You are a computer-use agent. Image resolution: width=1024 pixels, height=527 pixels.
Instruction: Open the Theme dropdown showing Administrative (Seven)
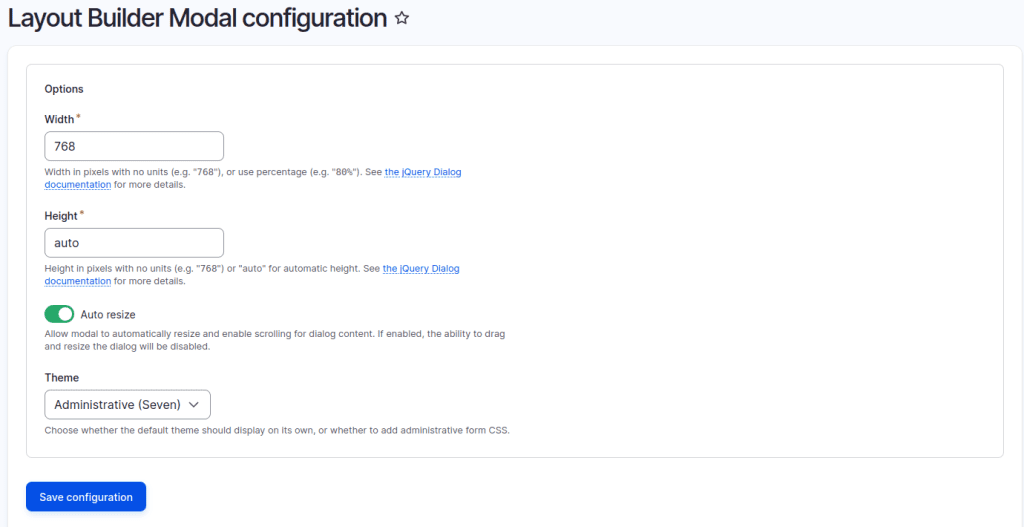127,404
